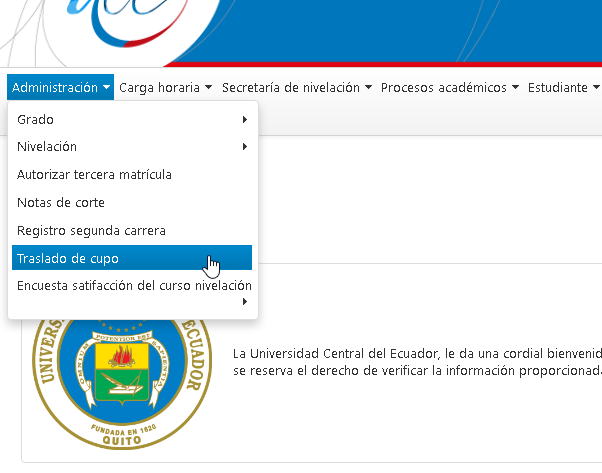
Task: Click arrow below Encuesta satifacción entry
Action: pyautogui.click(x=245, y=303)
